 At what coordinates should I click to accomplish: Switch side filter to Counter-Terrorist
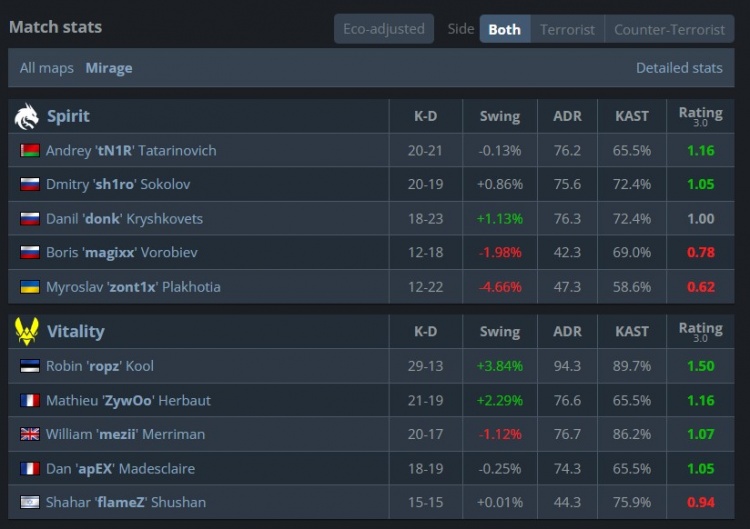coord(669,29)
